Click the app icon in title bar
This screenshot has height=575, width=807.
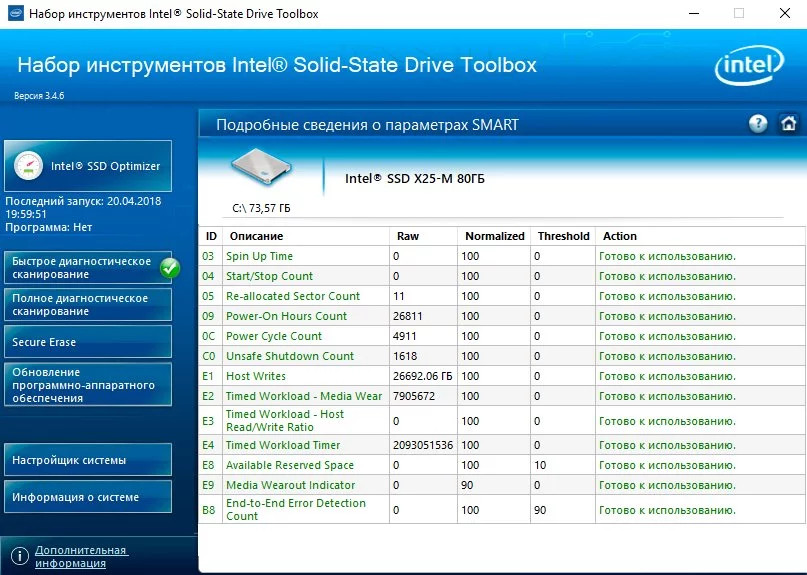click(15, 13)
